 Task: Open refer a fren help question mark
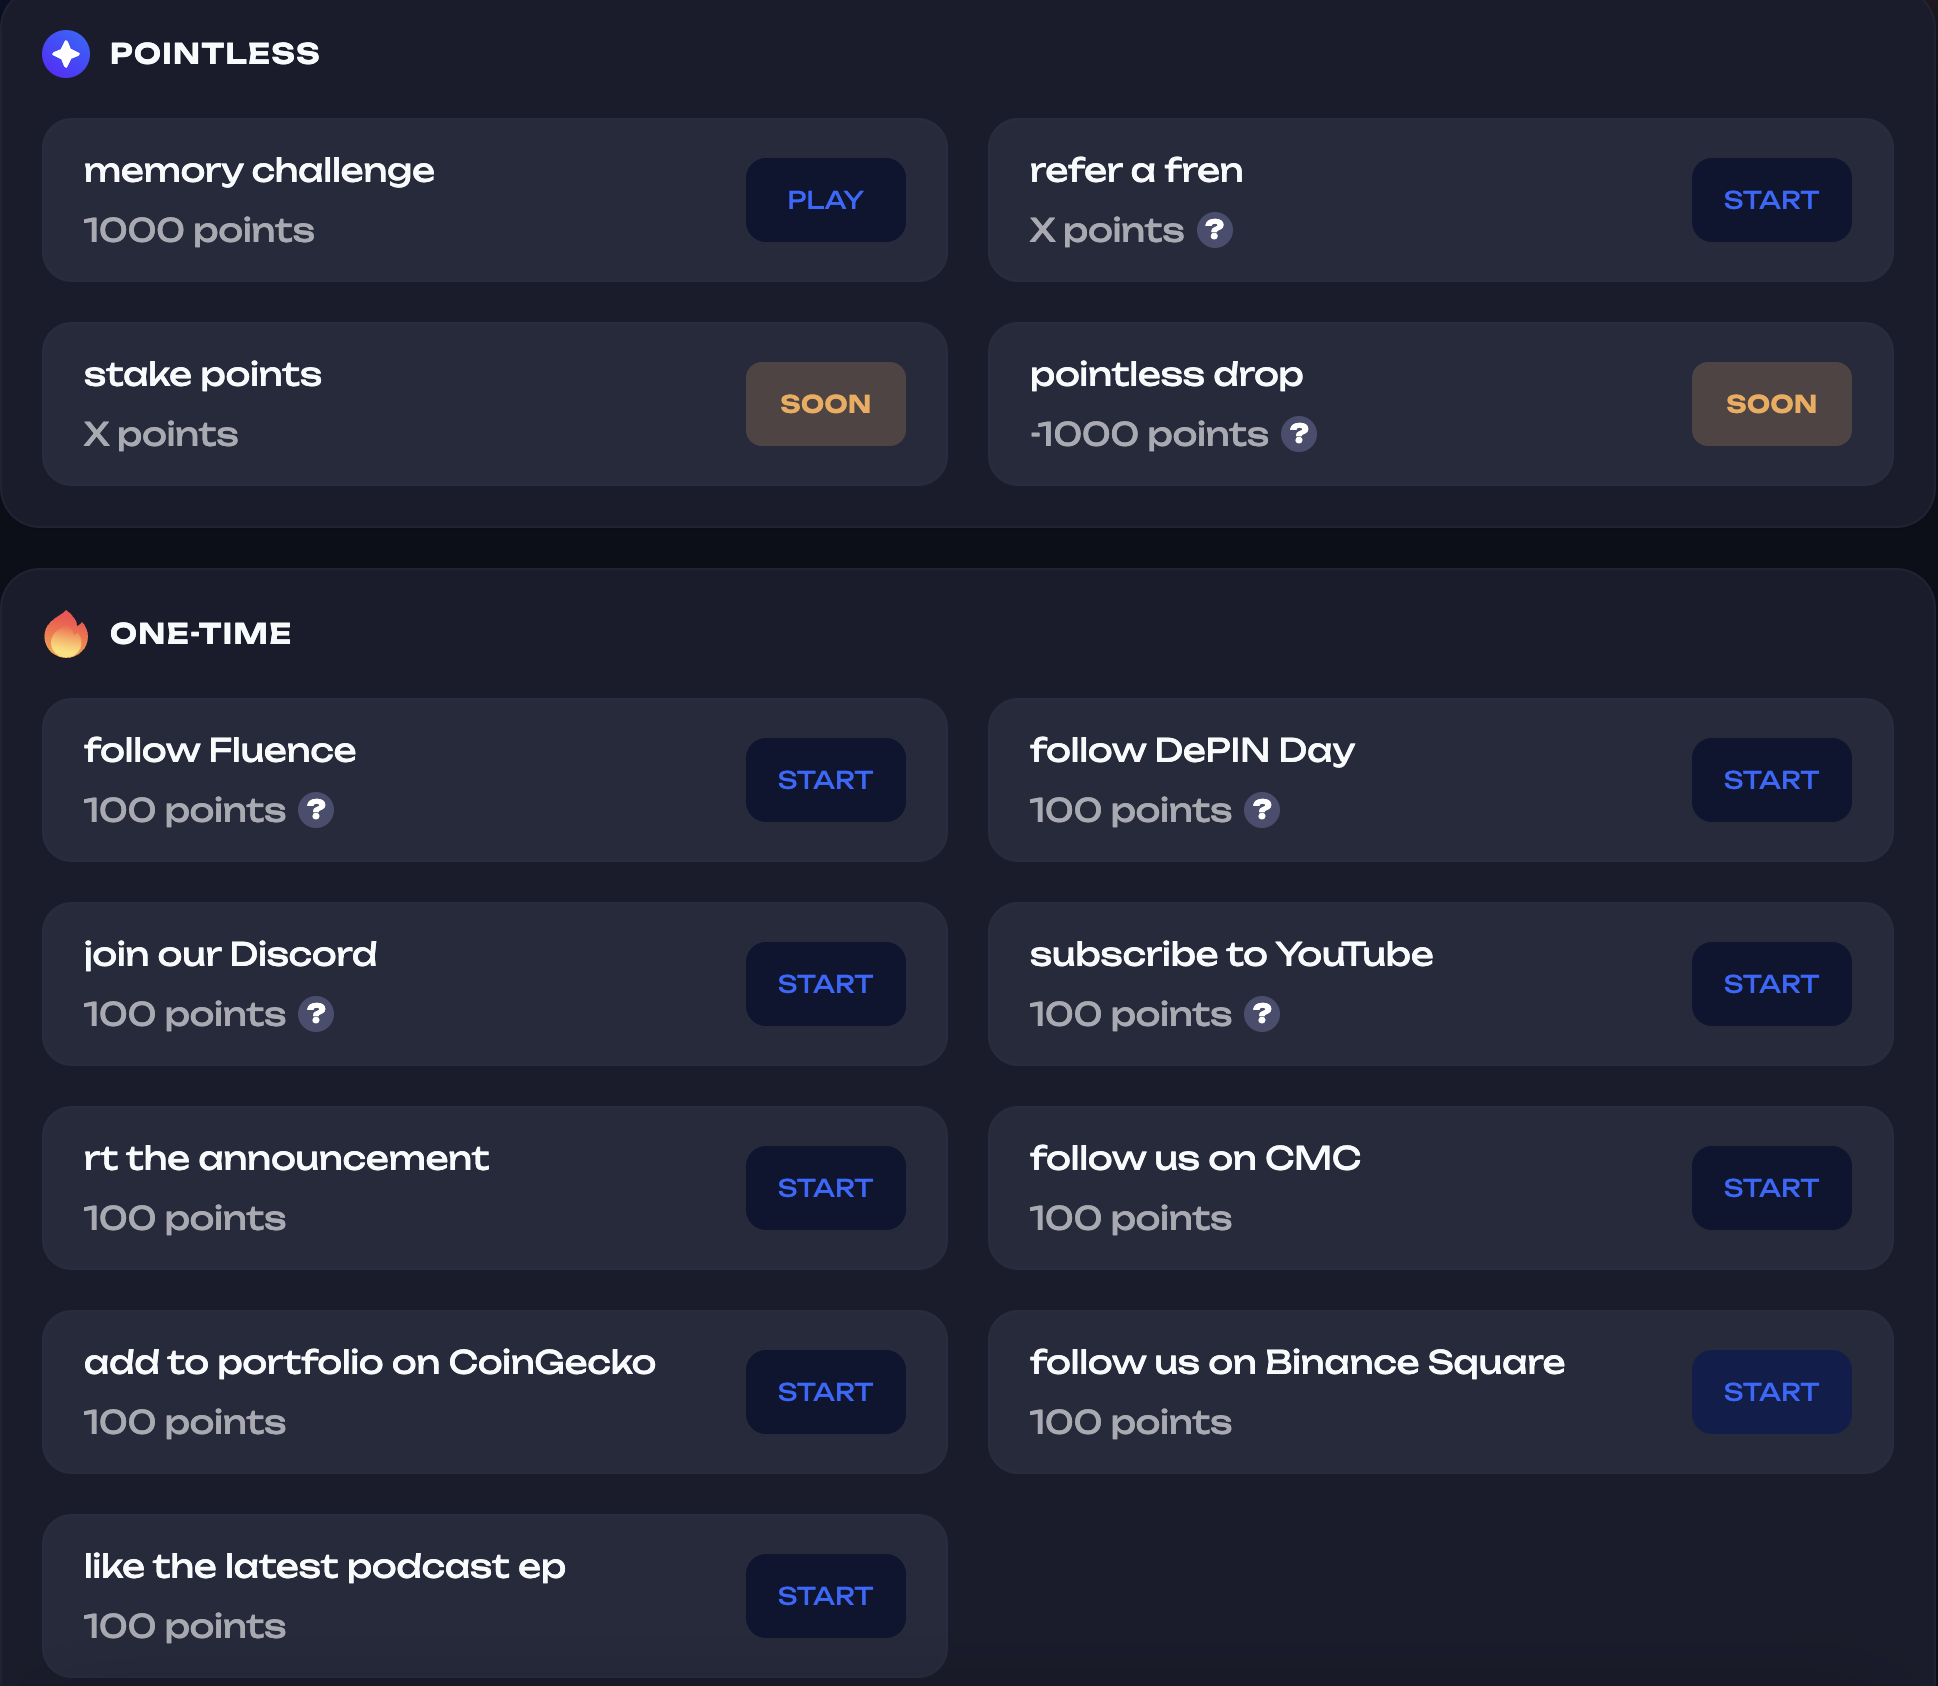1215,230
